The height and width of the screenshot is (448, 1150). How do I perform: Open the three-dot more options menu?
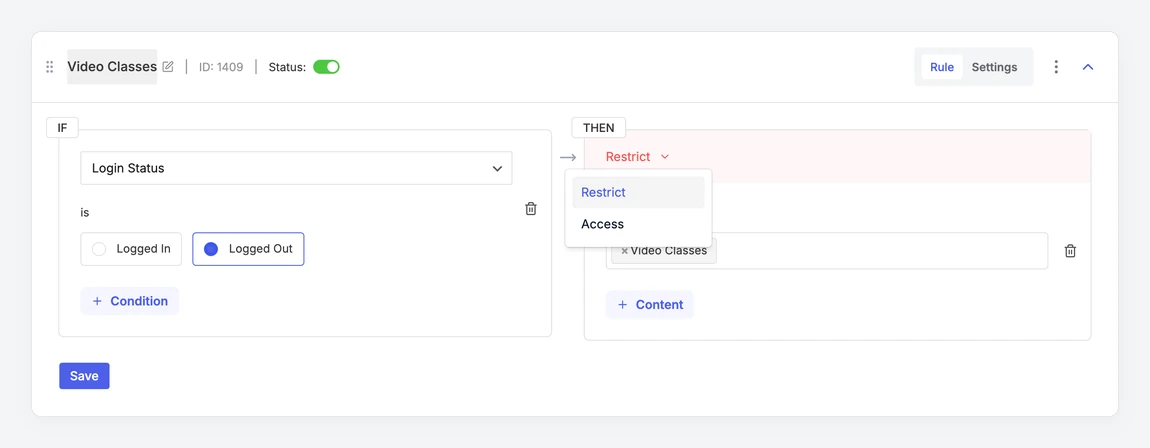pyautogui.click(x=1056, y=67)
